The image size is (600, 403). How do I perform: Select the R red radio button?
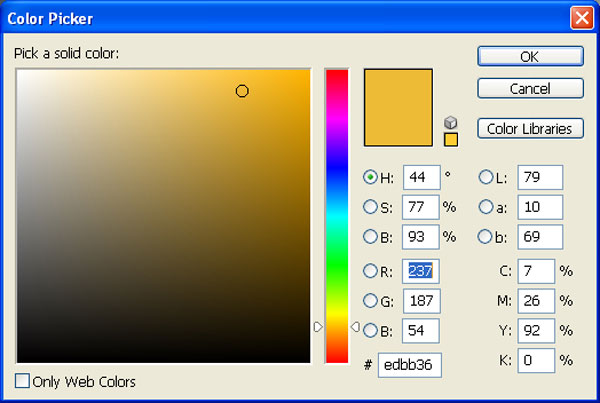click(x=371, y=271)
